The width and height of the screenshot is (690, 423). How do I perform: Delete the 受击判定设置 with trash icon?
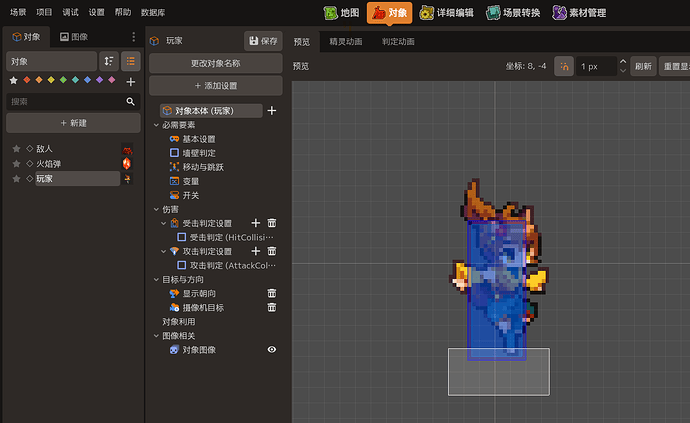tap(272, 223)
